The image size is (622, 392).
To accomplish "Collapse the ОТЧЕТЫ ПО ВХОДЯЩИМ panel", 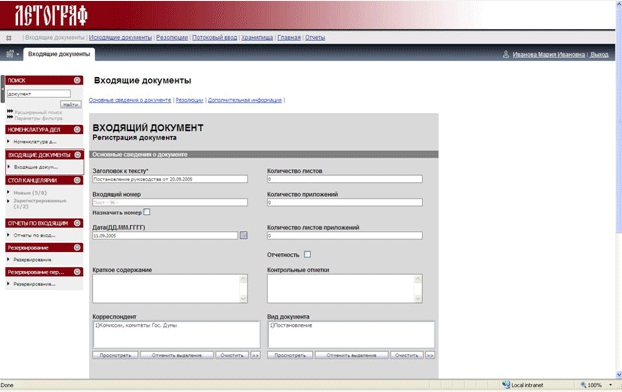I will tap(77, 223).
